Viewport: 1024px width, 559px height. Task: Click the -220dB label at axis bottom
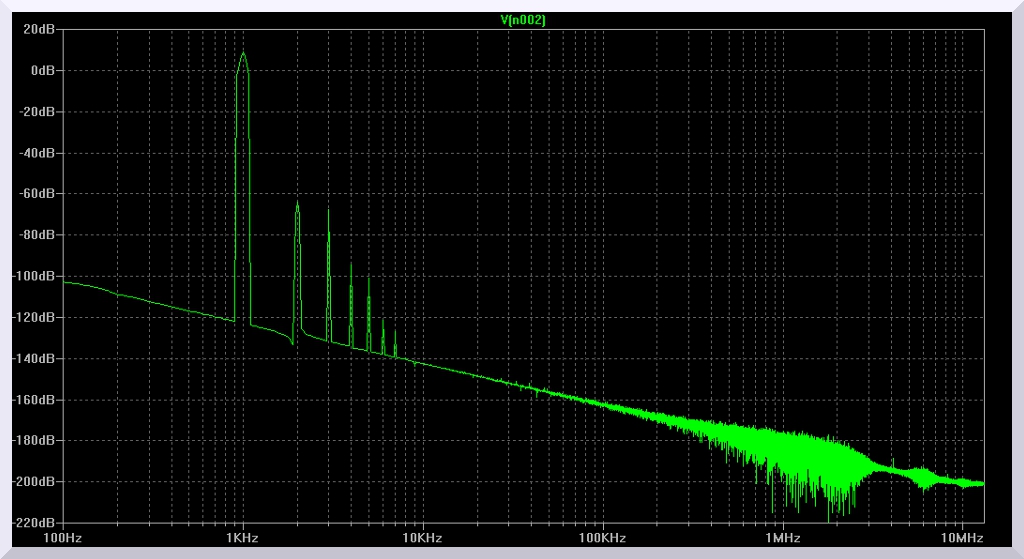coord(36,522)
